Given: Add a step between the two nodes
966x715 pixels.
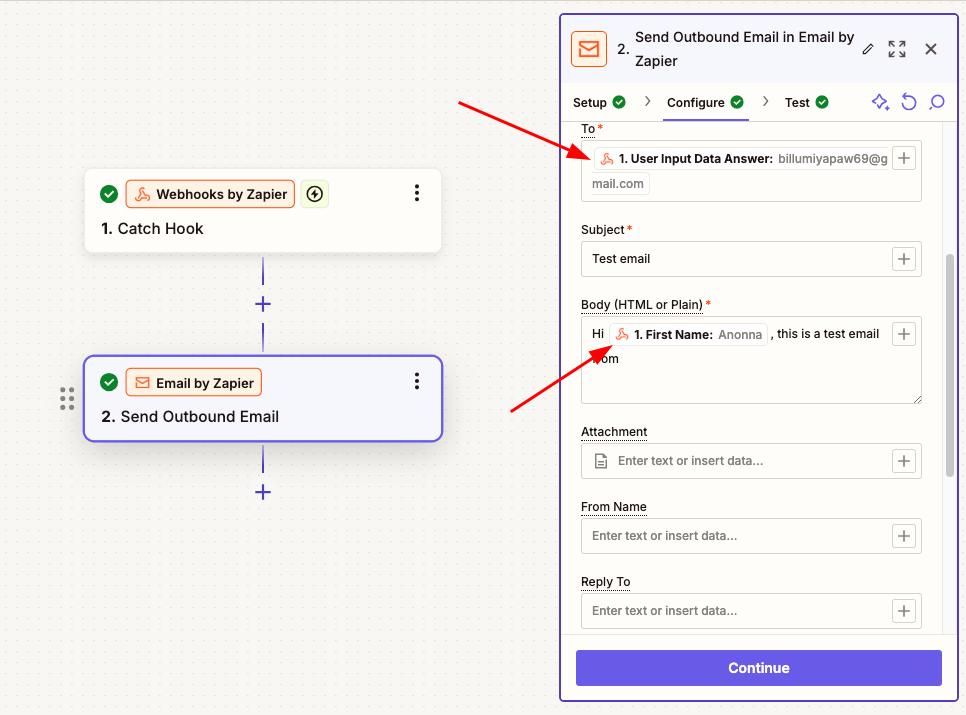Looking at the screenshot, I should click(263, 304).
